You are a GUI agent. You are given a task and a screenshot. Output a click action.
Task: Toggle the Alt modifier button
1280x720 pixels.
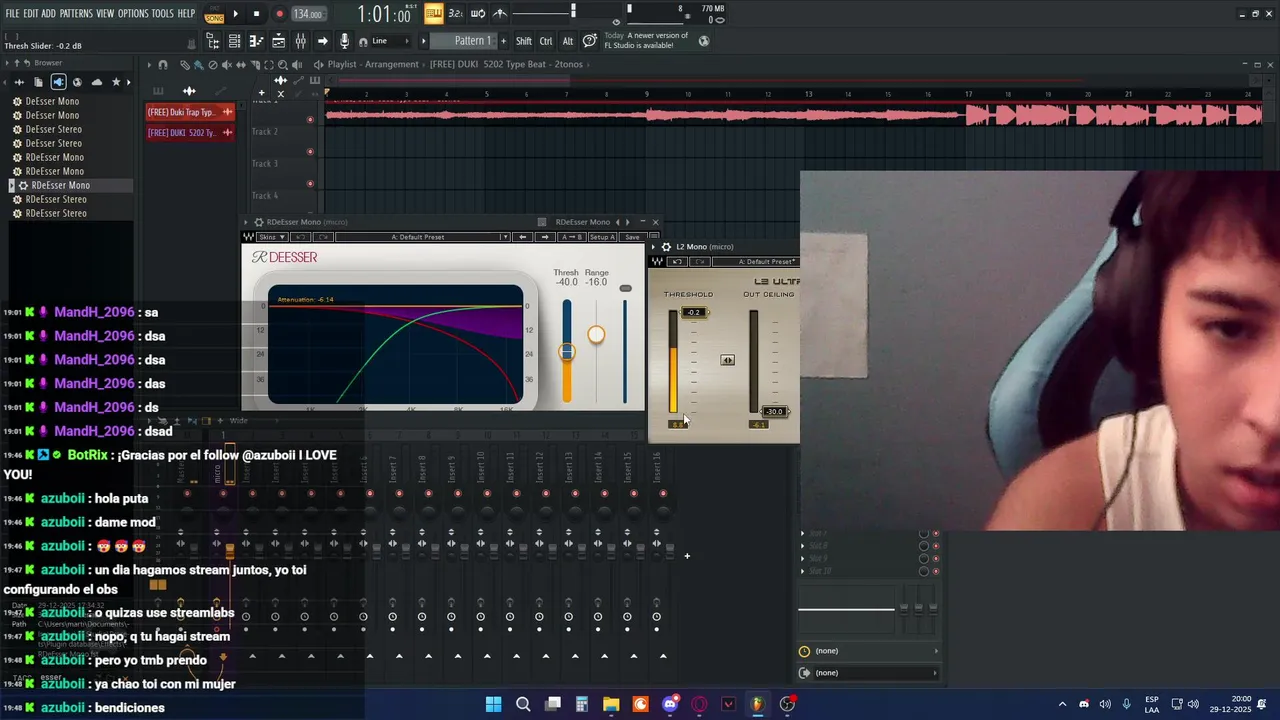click(x=568, y=41)
